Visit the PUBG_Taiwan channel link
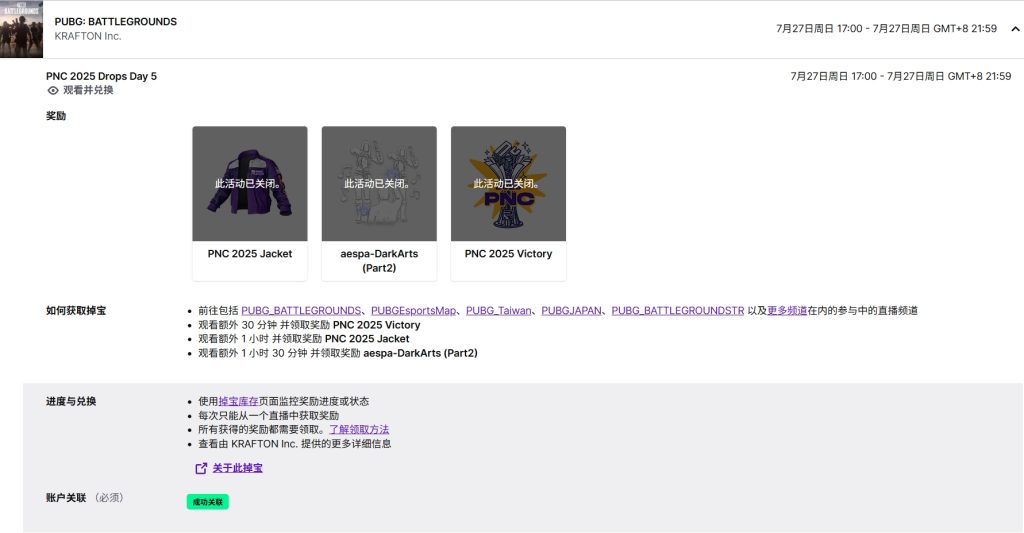 [498, 311]
